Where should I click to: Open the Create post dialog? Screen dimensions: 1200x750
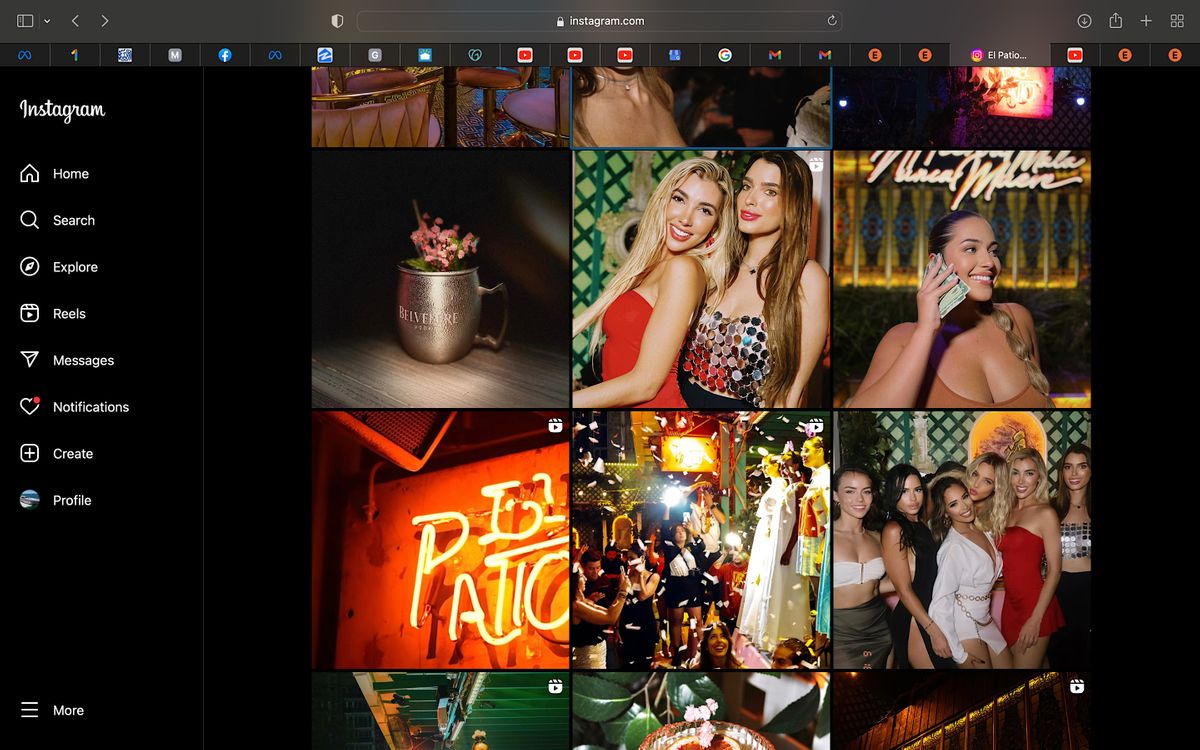click(71, 453)
